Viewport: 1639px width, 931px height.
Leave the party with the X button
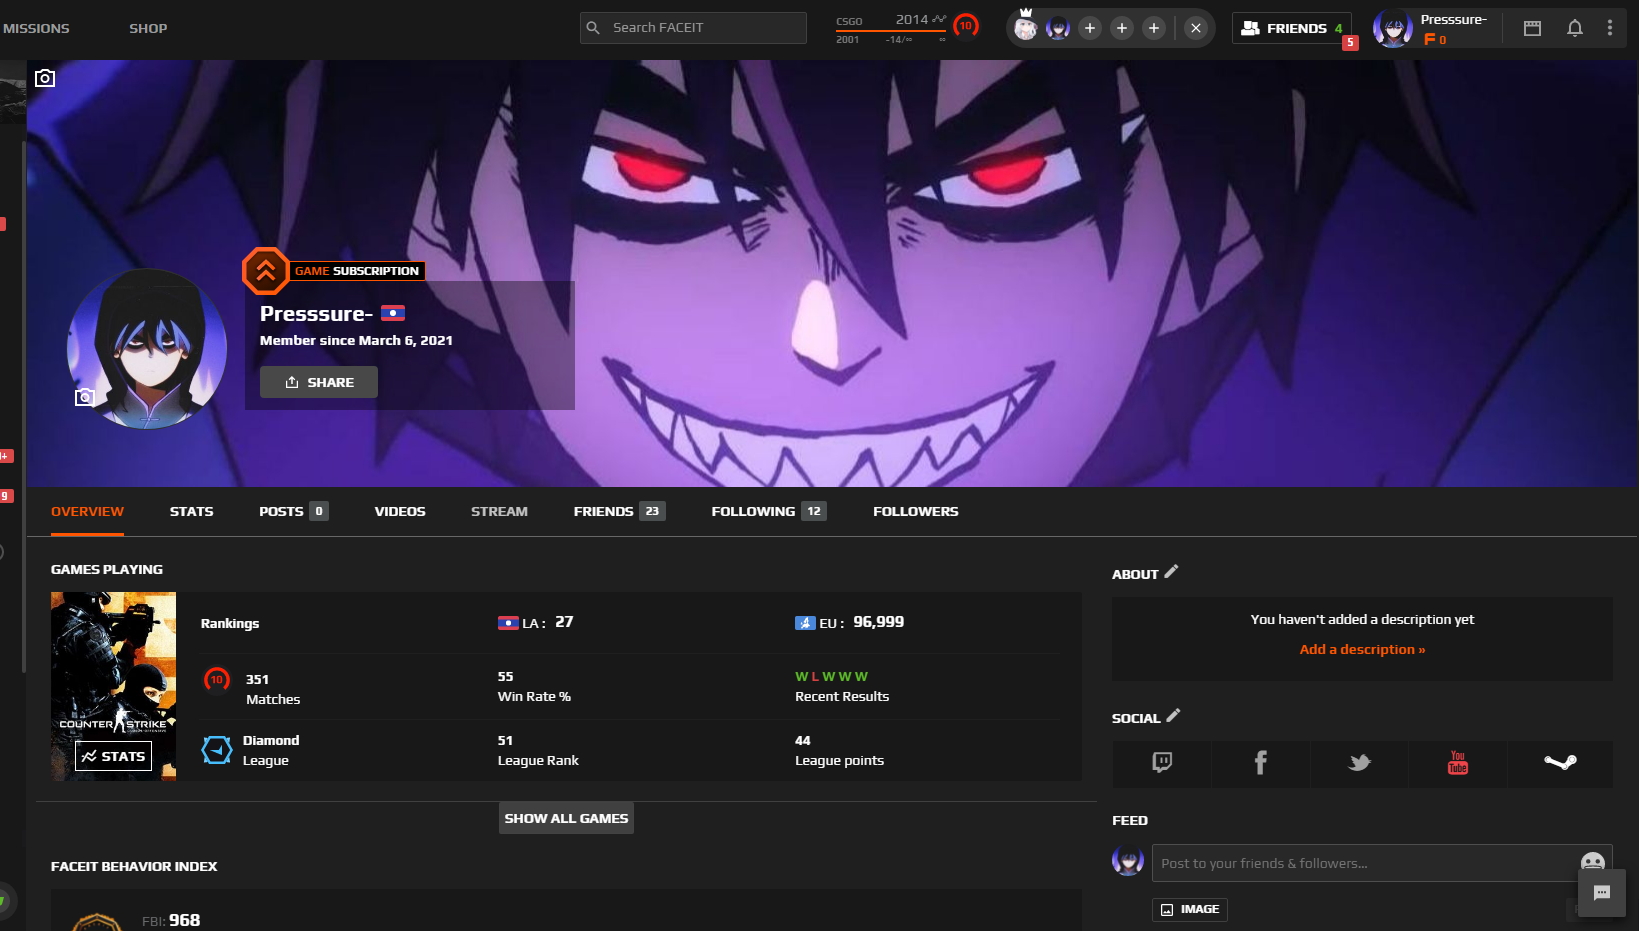[x=1196, y=28]
